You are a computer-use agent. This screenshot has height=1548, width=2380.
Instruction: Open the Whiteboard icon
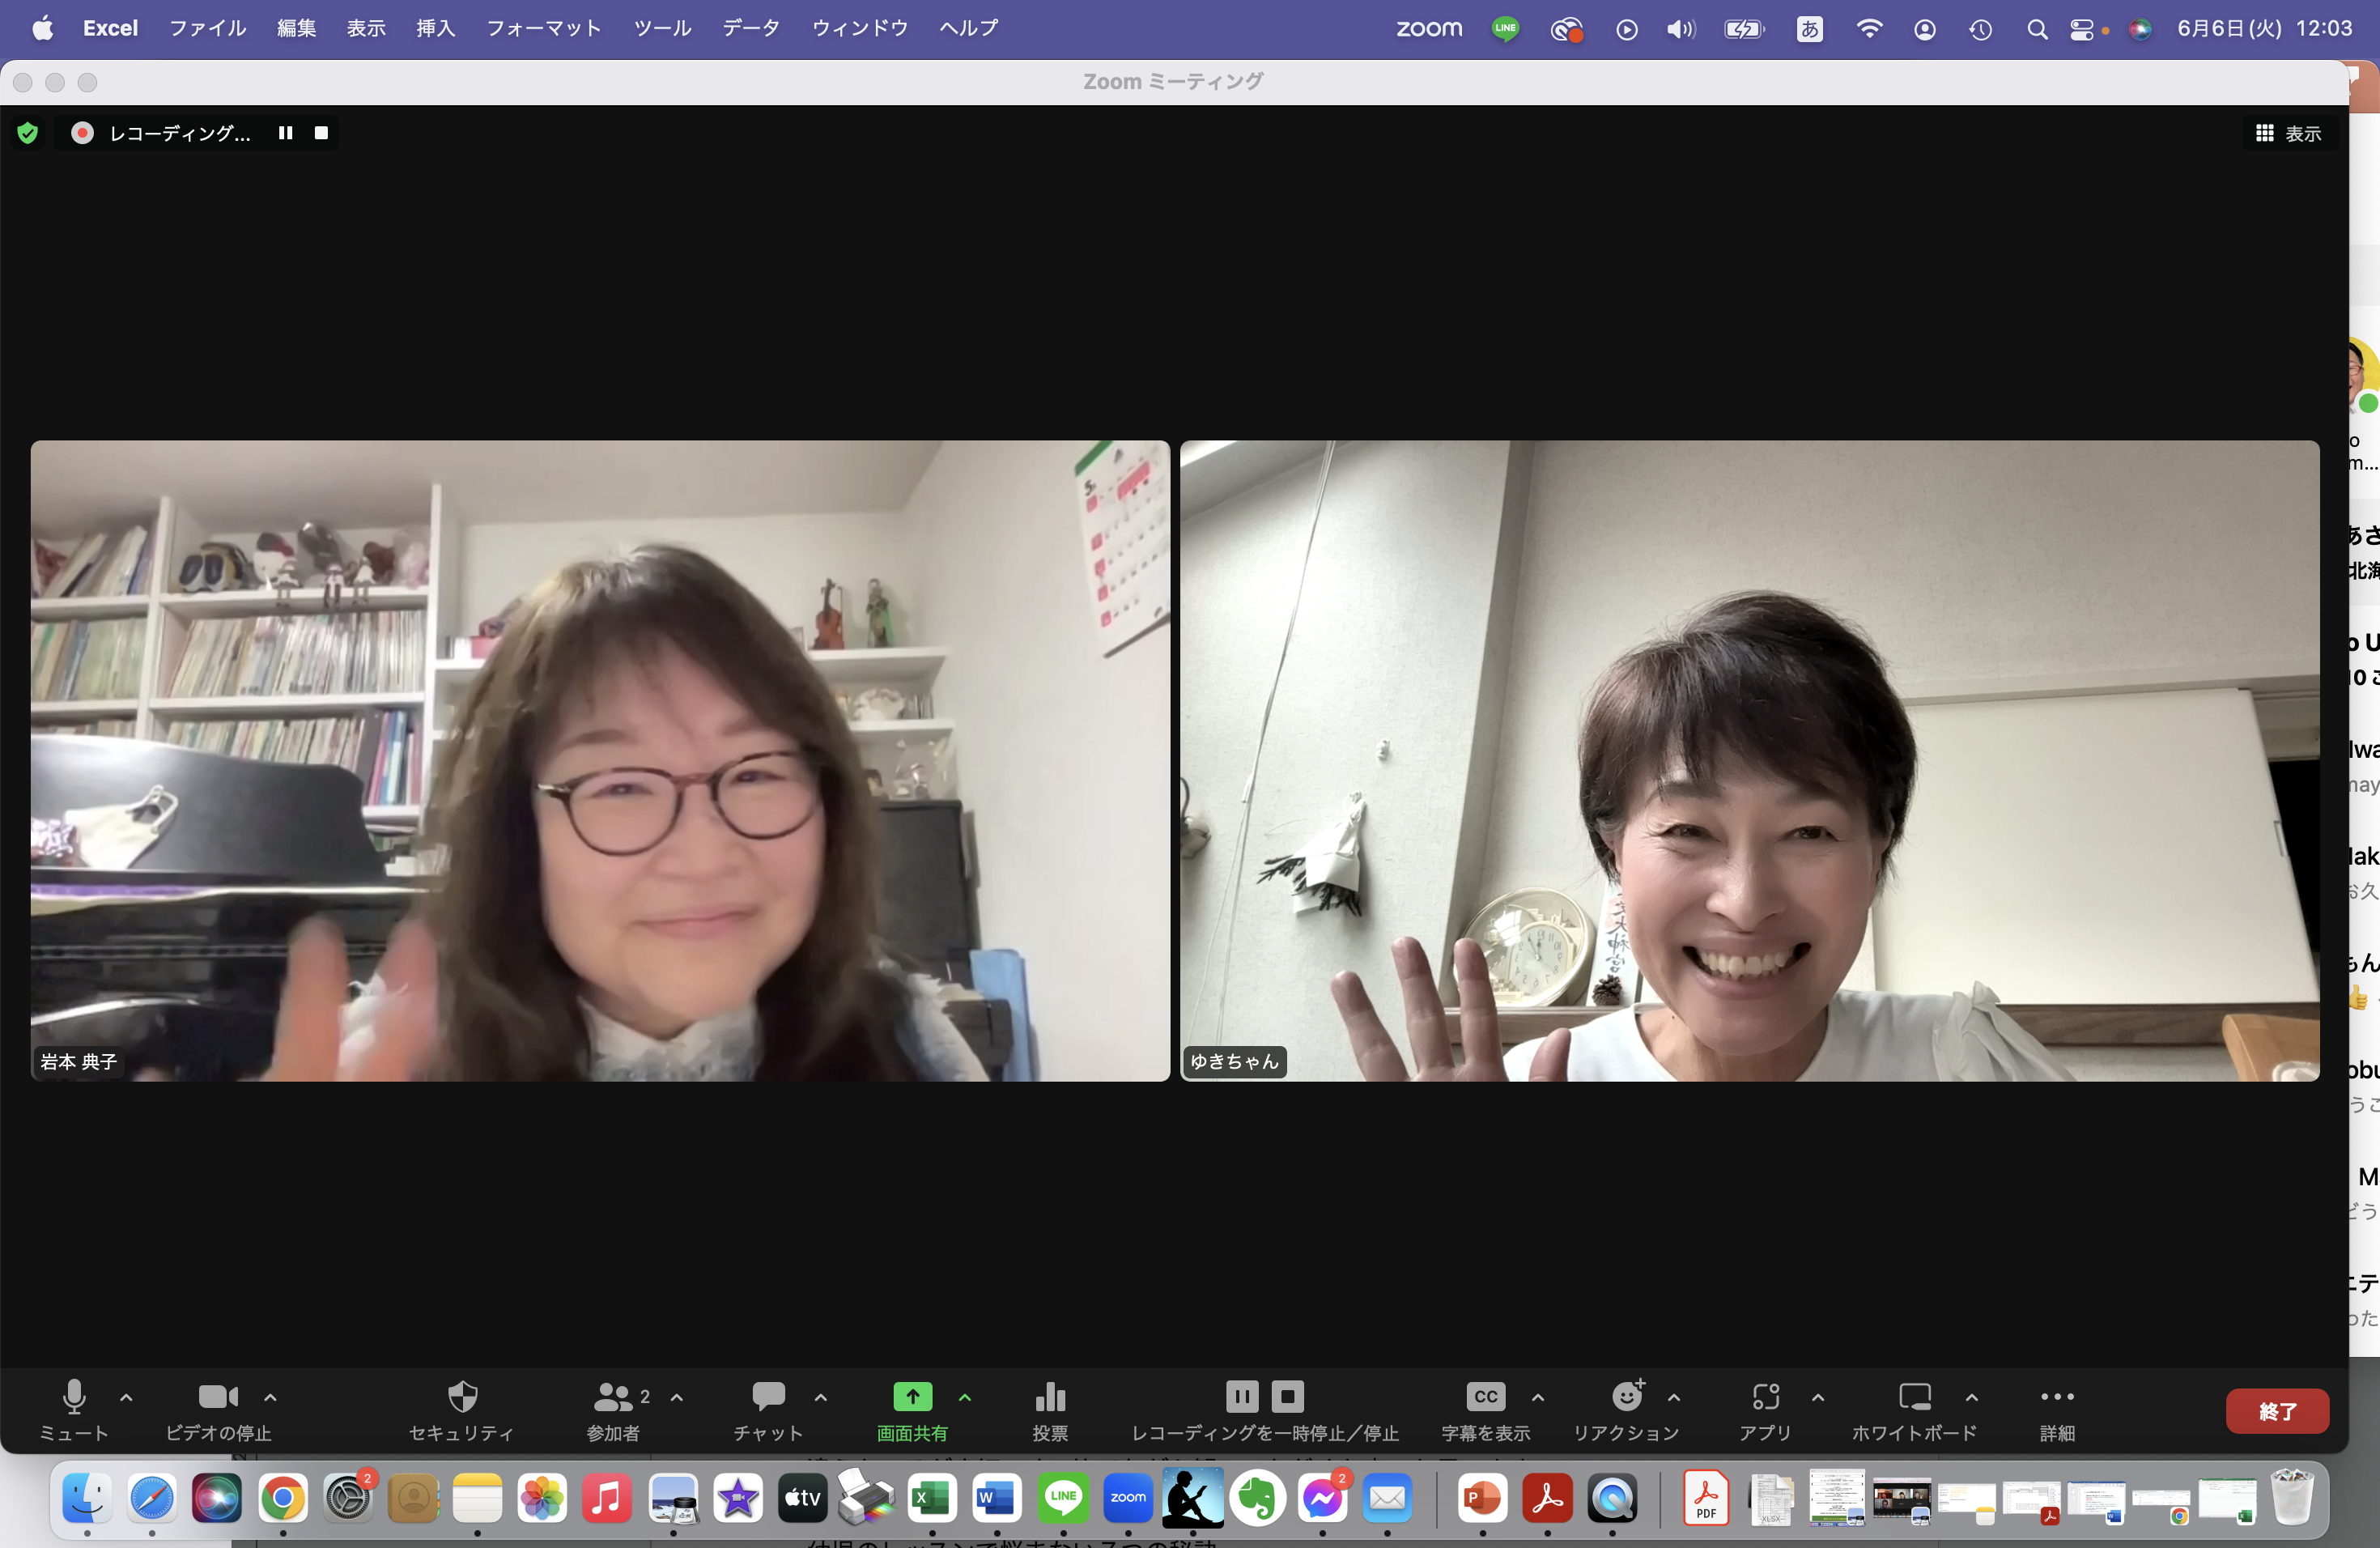1914,1396
